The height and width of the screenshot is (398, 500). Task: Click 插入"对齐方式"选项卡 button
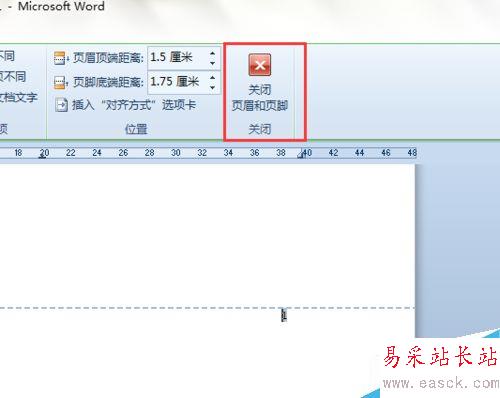125,105
